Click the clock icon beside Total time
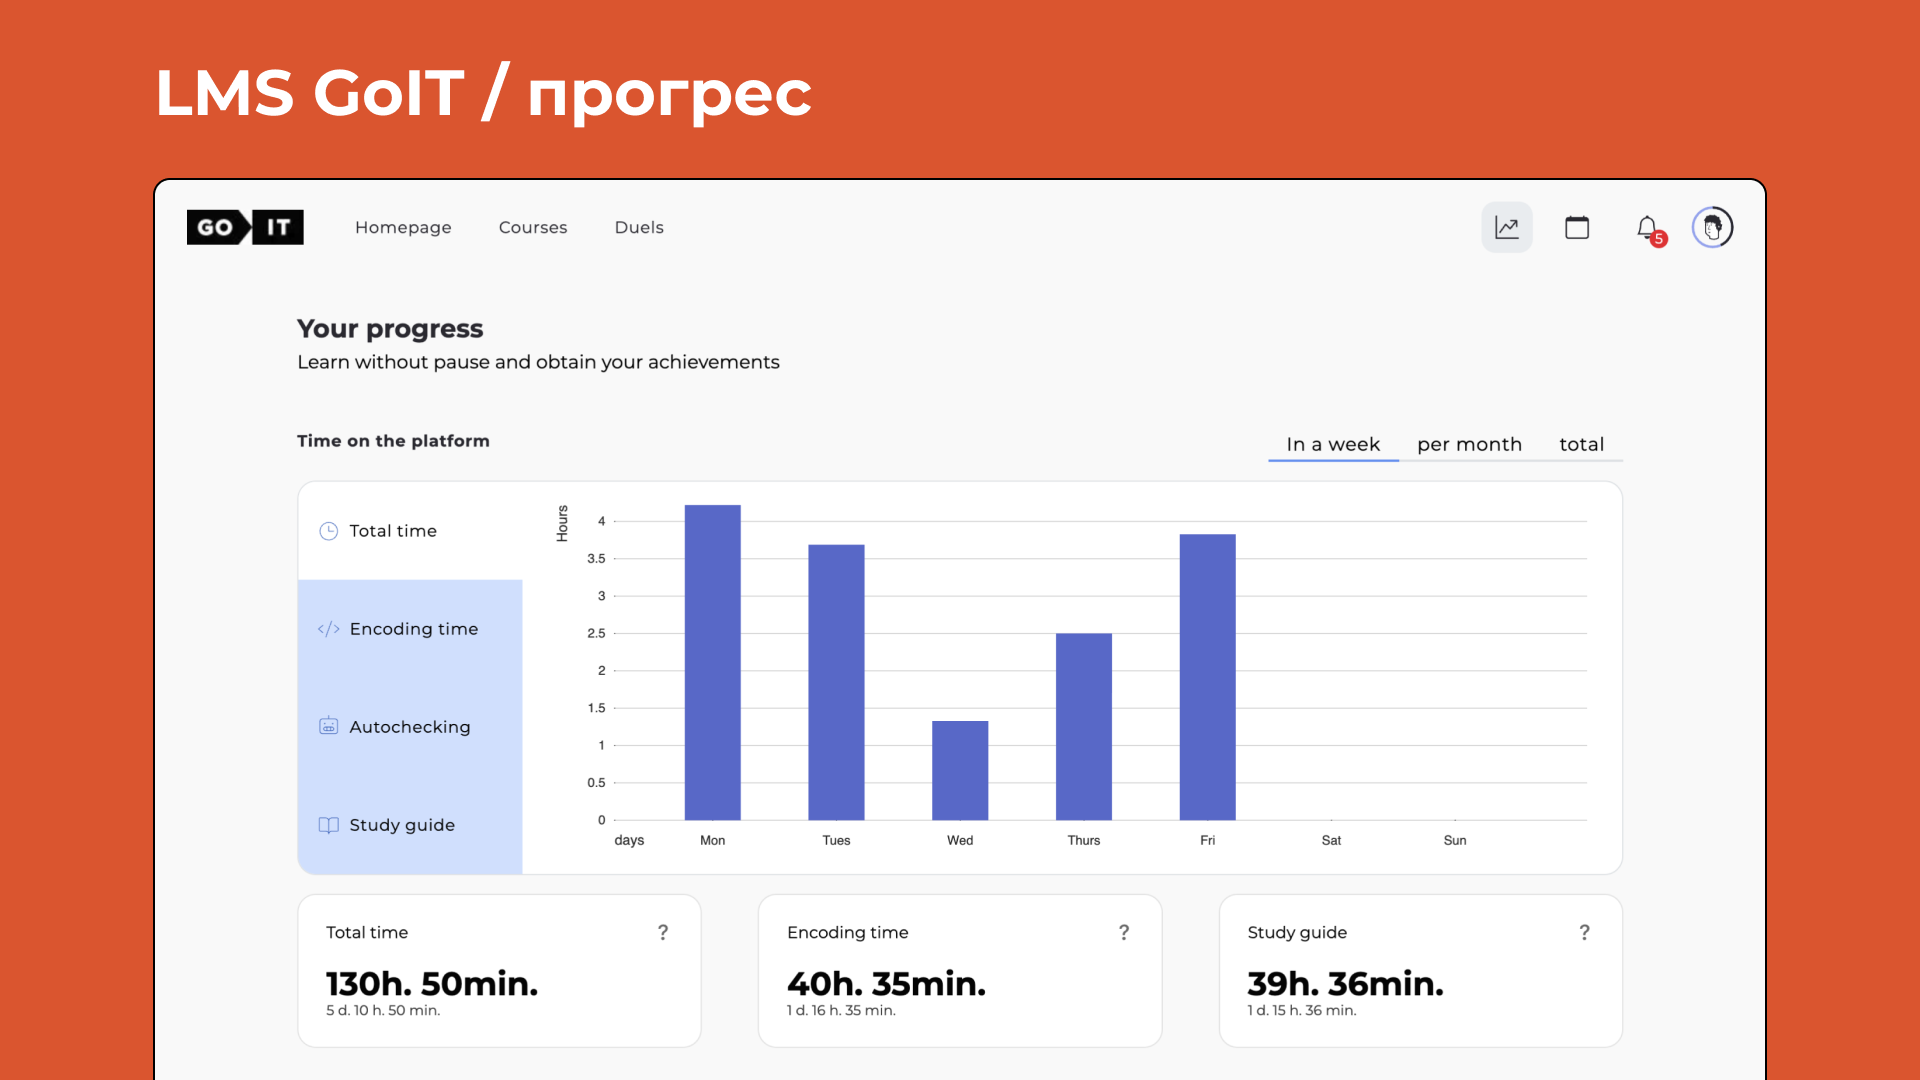Image resolution: width=1920 pixels, height=1080 pixels. coord(328,531)
